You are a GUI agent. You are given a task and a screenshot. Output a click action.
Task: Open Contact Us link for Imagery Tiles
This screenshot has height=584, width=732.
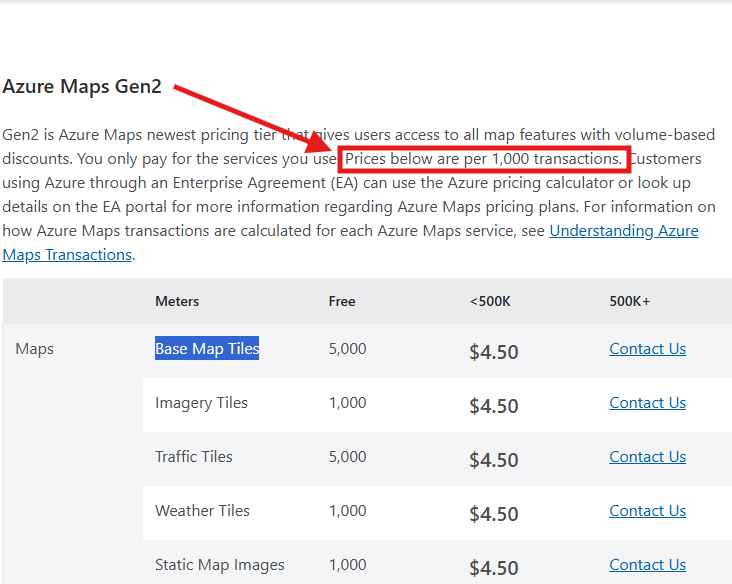pos(648,402)
